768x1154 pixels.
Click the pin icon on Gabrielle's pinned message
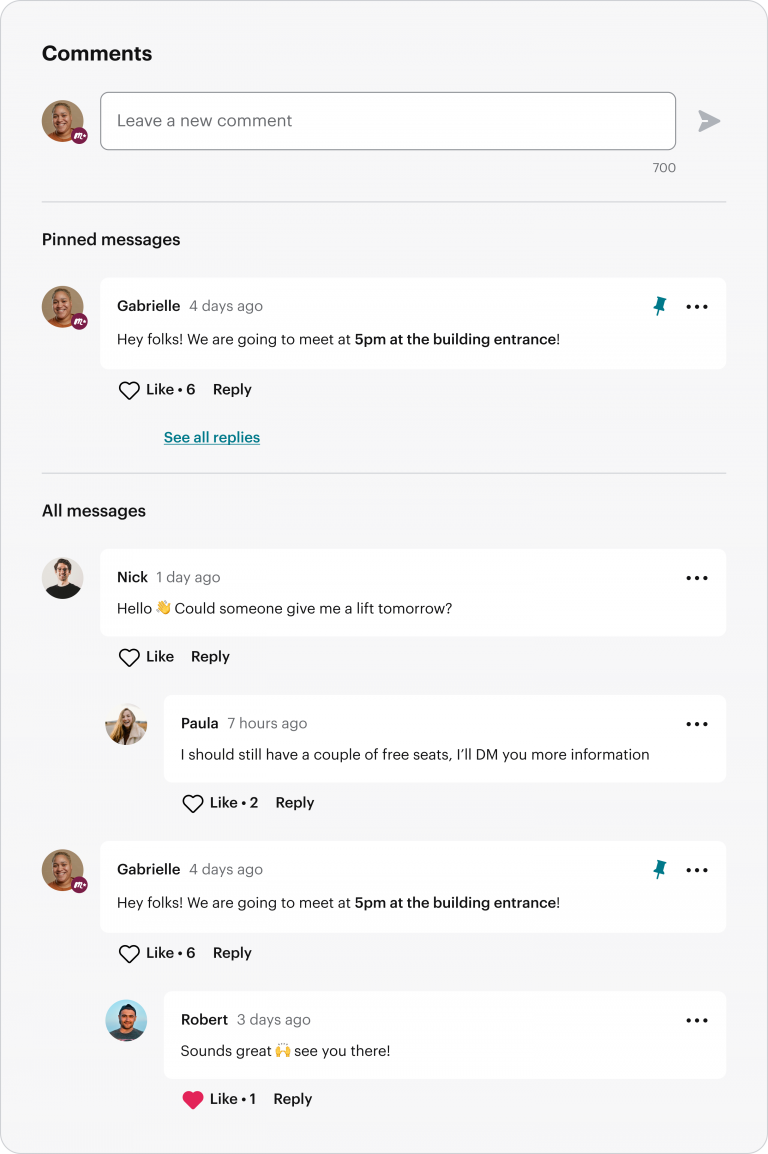[x=660, y=307]
